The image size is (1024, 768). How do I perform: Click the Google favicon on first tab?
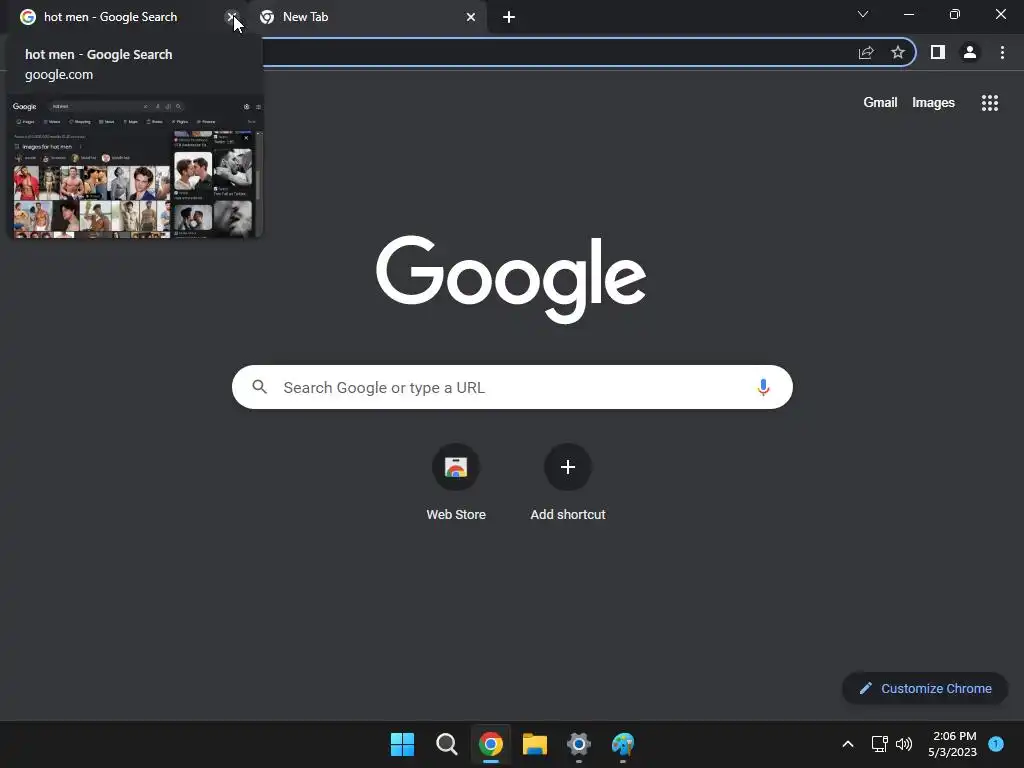27,17
